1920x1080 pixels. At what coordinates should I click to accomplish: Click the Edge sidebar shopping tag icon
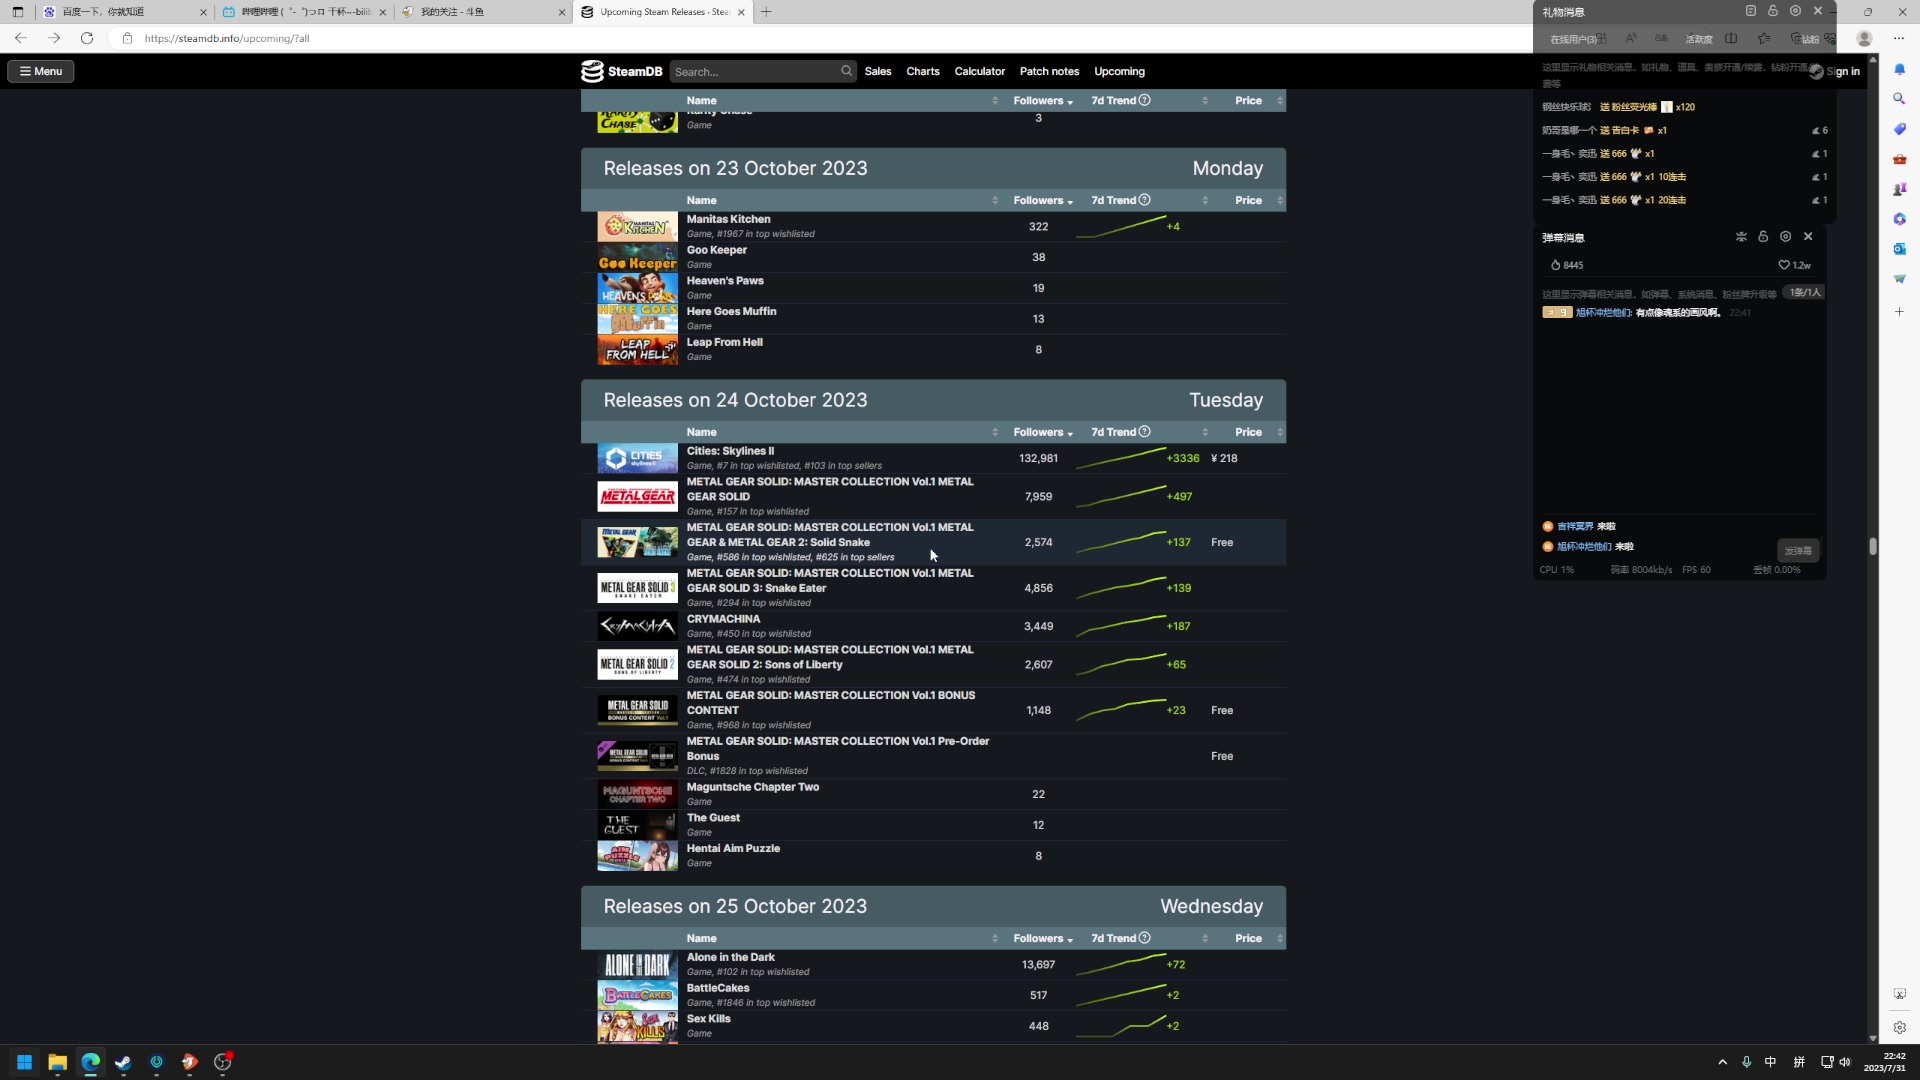click(x=1899, y=129)
